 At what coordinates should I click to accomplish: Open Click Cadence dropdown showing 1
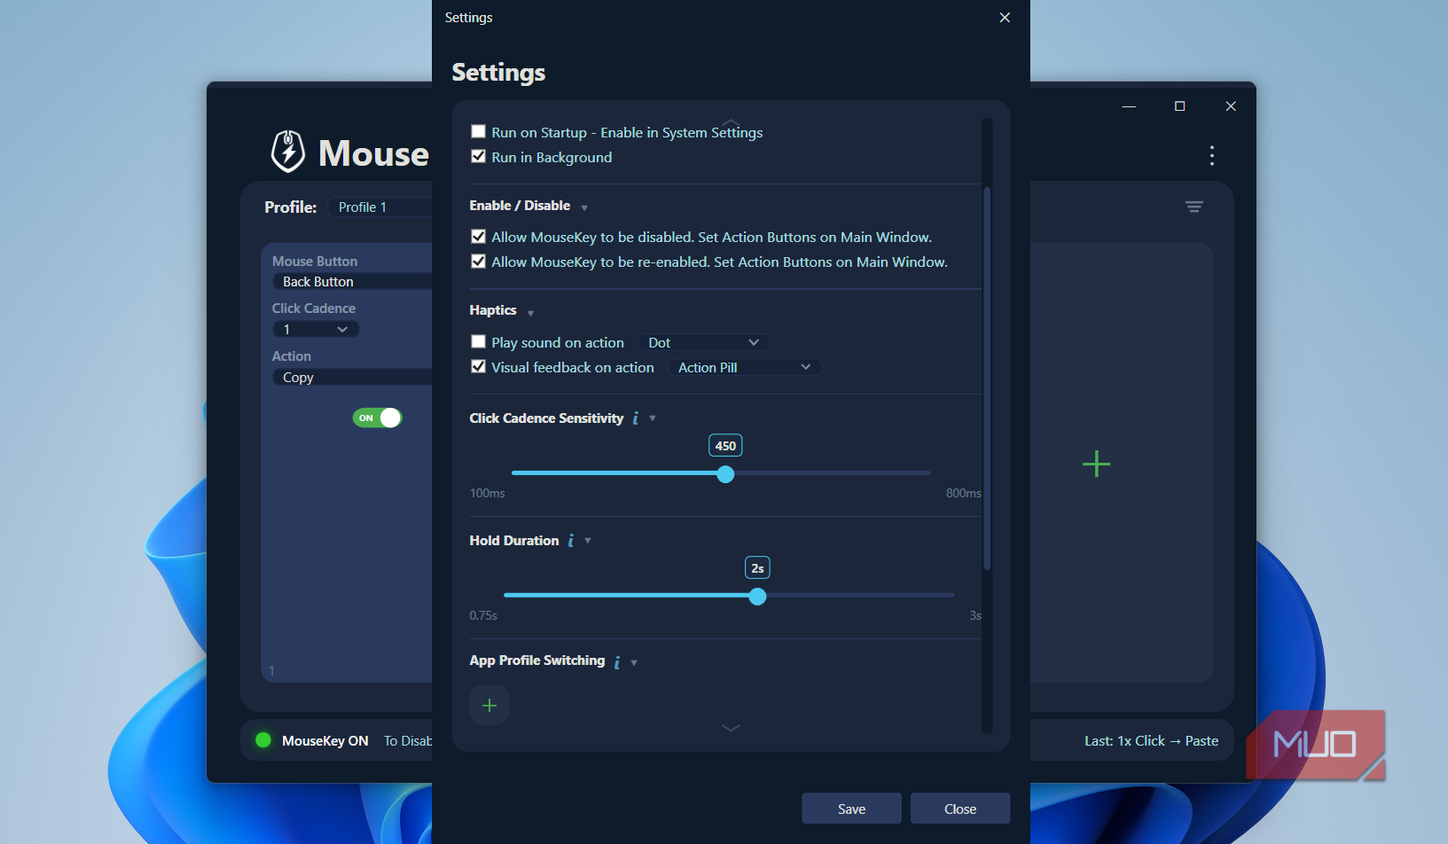coord(315,329)
